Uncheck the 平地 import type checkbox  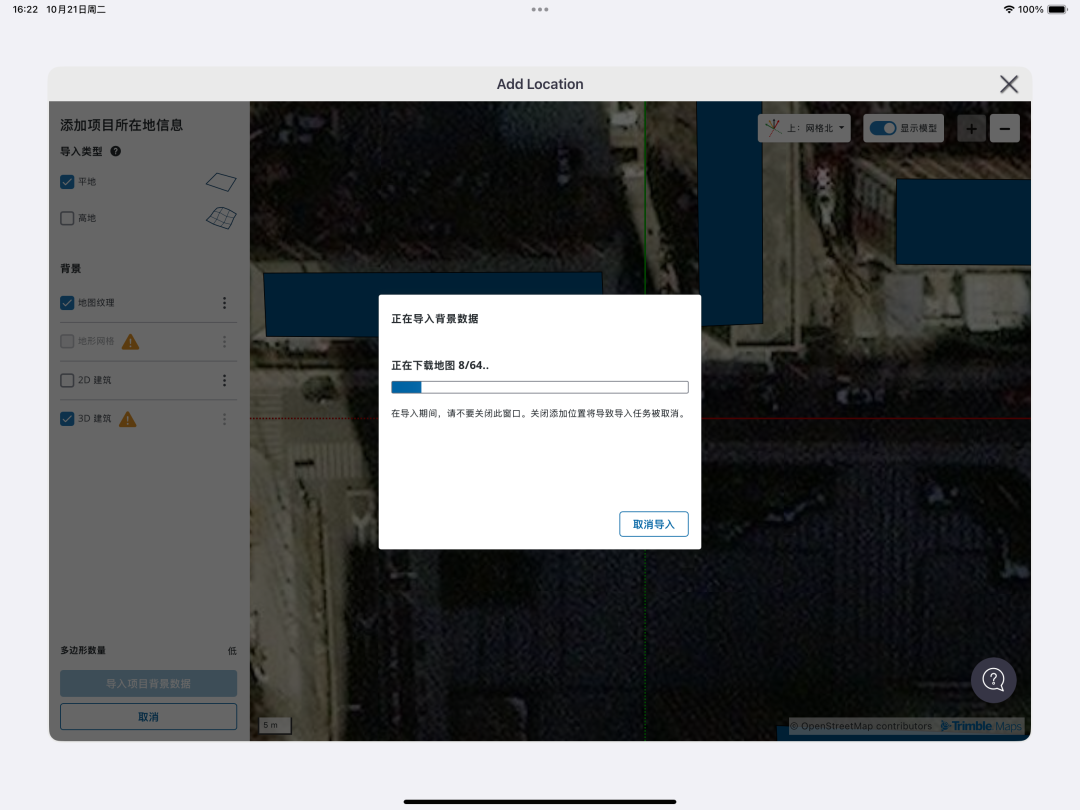click(x=68, y=182)
